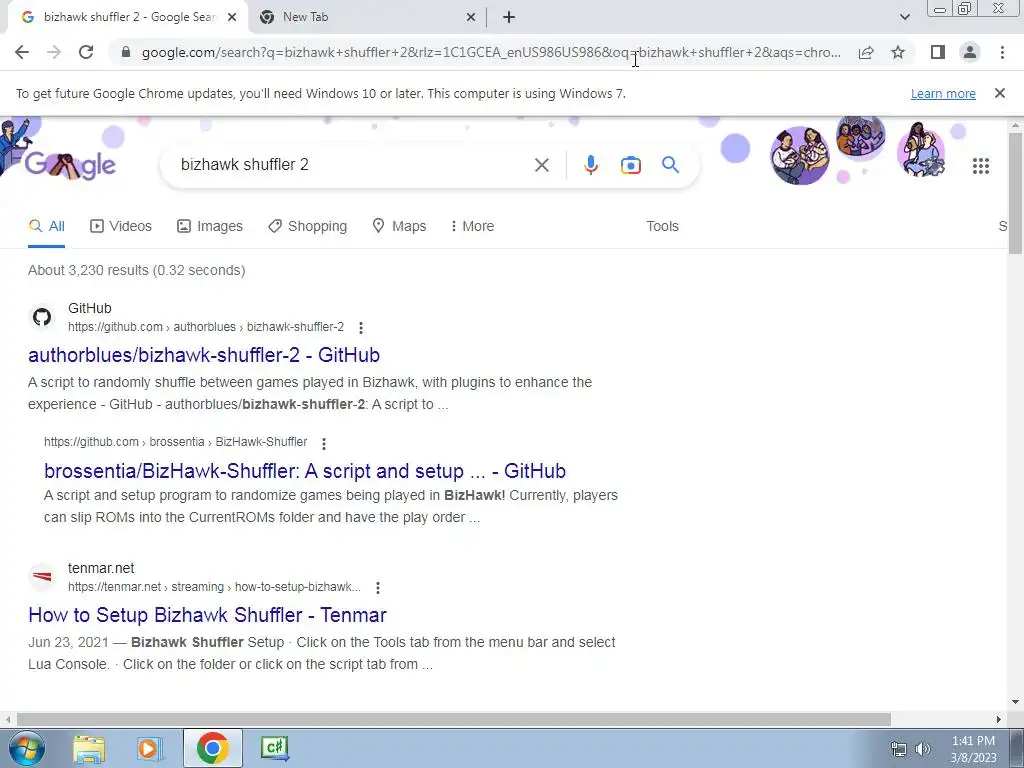Screen dimensions: 1024x768
Task: Click the GitHub favicon beside the first result
Action: click(42, 317)
